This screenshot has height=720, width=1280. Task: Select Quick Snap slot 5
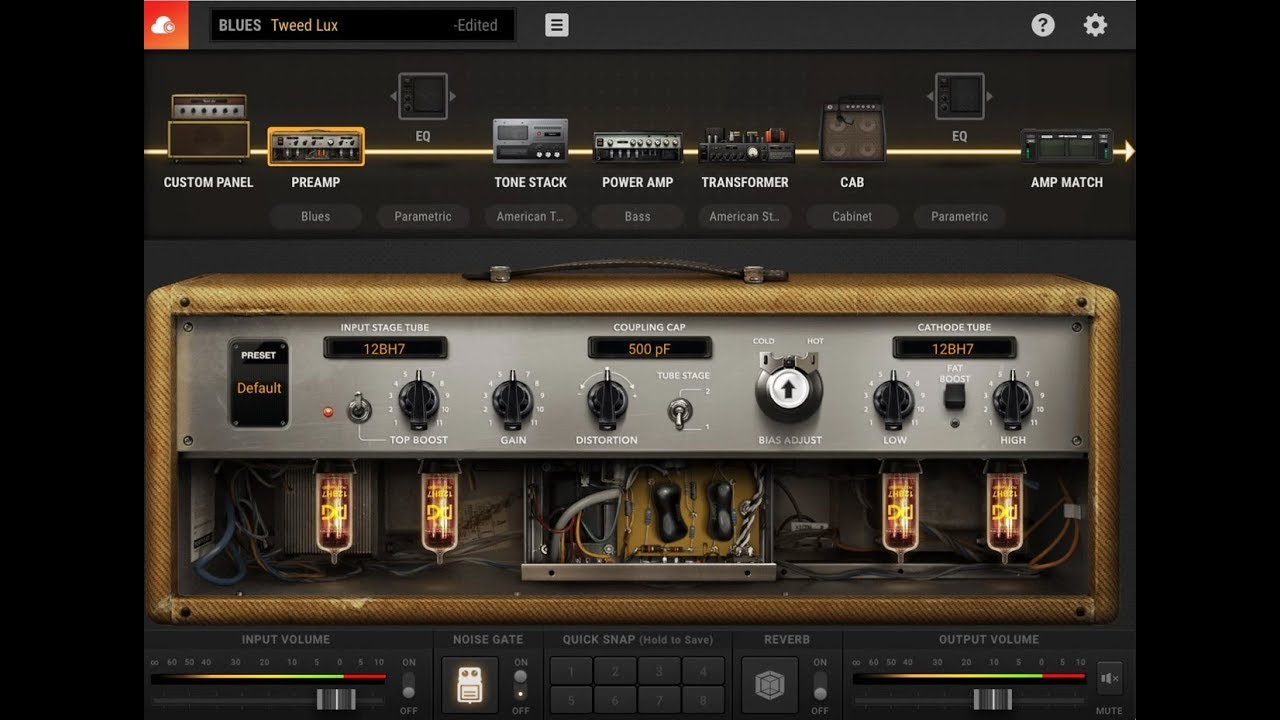(x=571, y=699)
